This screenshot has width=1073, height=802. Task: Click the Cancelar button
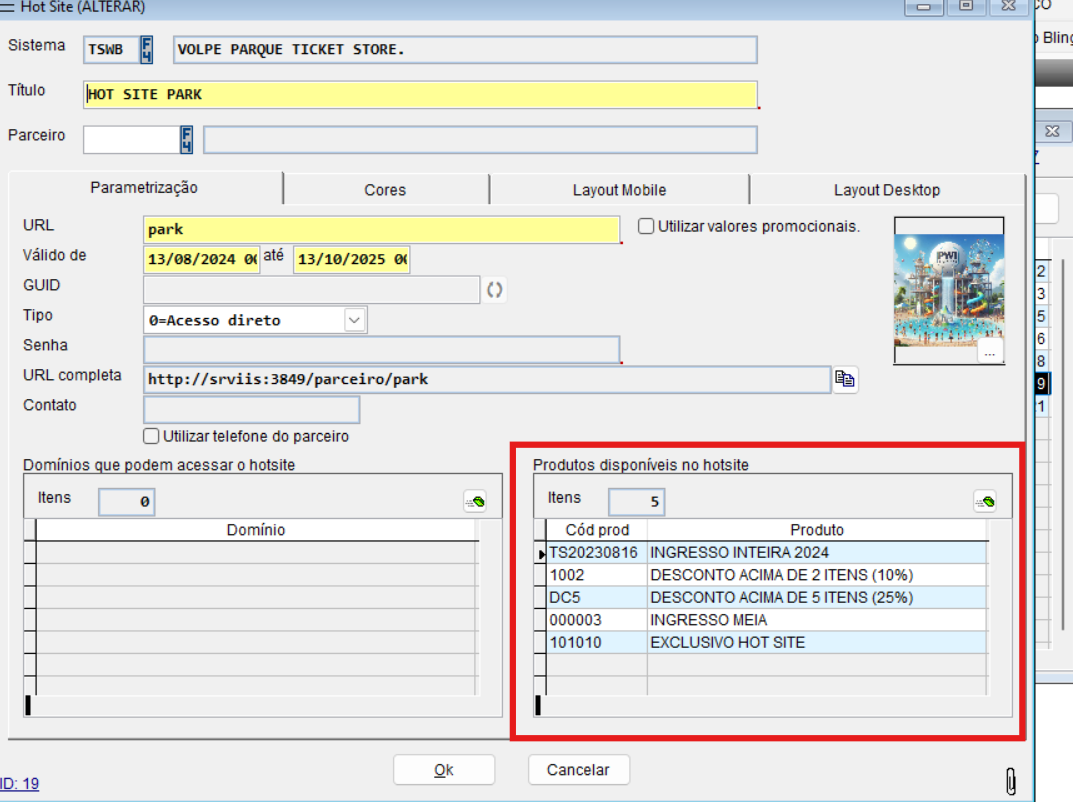coord(578,770)
